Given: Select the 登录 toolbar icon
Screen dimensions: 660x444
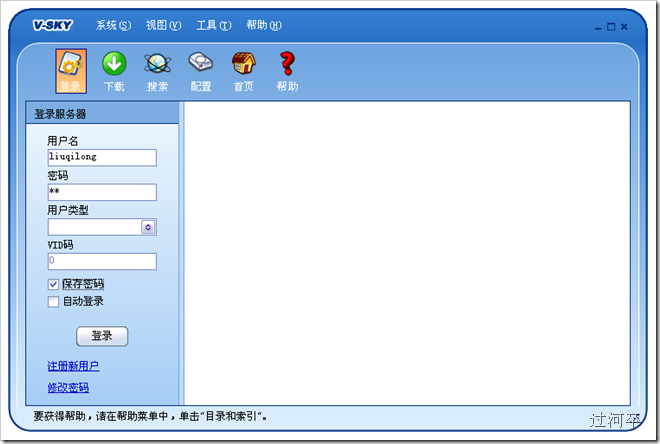Looking at the screenshot, I should (x=71, y=71).
